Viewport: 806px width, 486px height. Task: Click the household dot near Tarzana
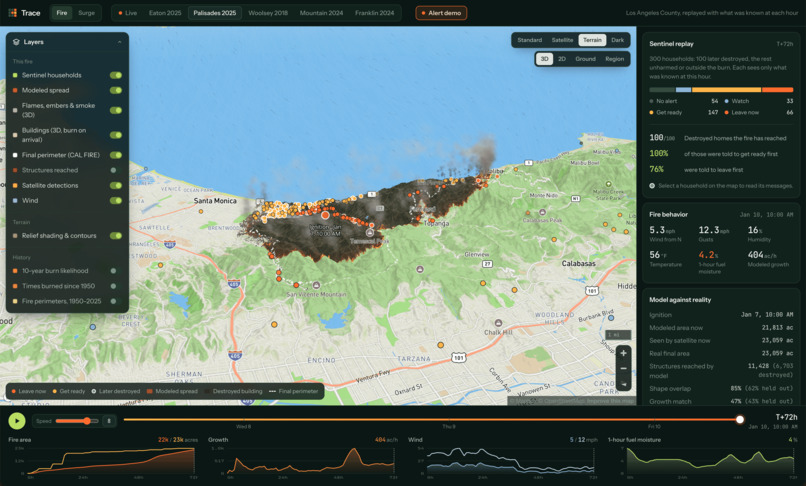pyautogui.click(x=441, y=345)
